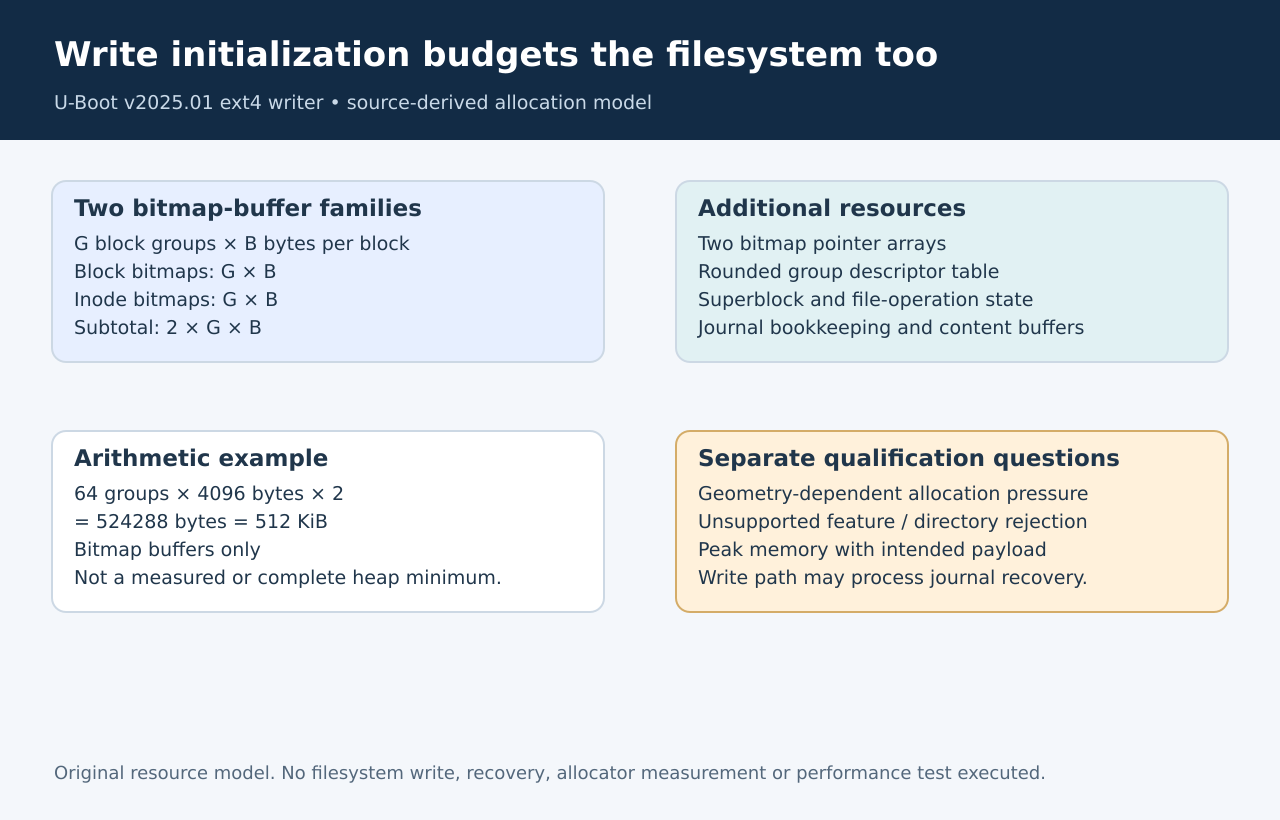Image resolution: width=1280 pixels, height=820 pixels.
Task: Select the 'G block groups × B bytes per block' line
Action: click(x=242, y=244)
